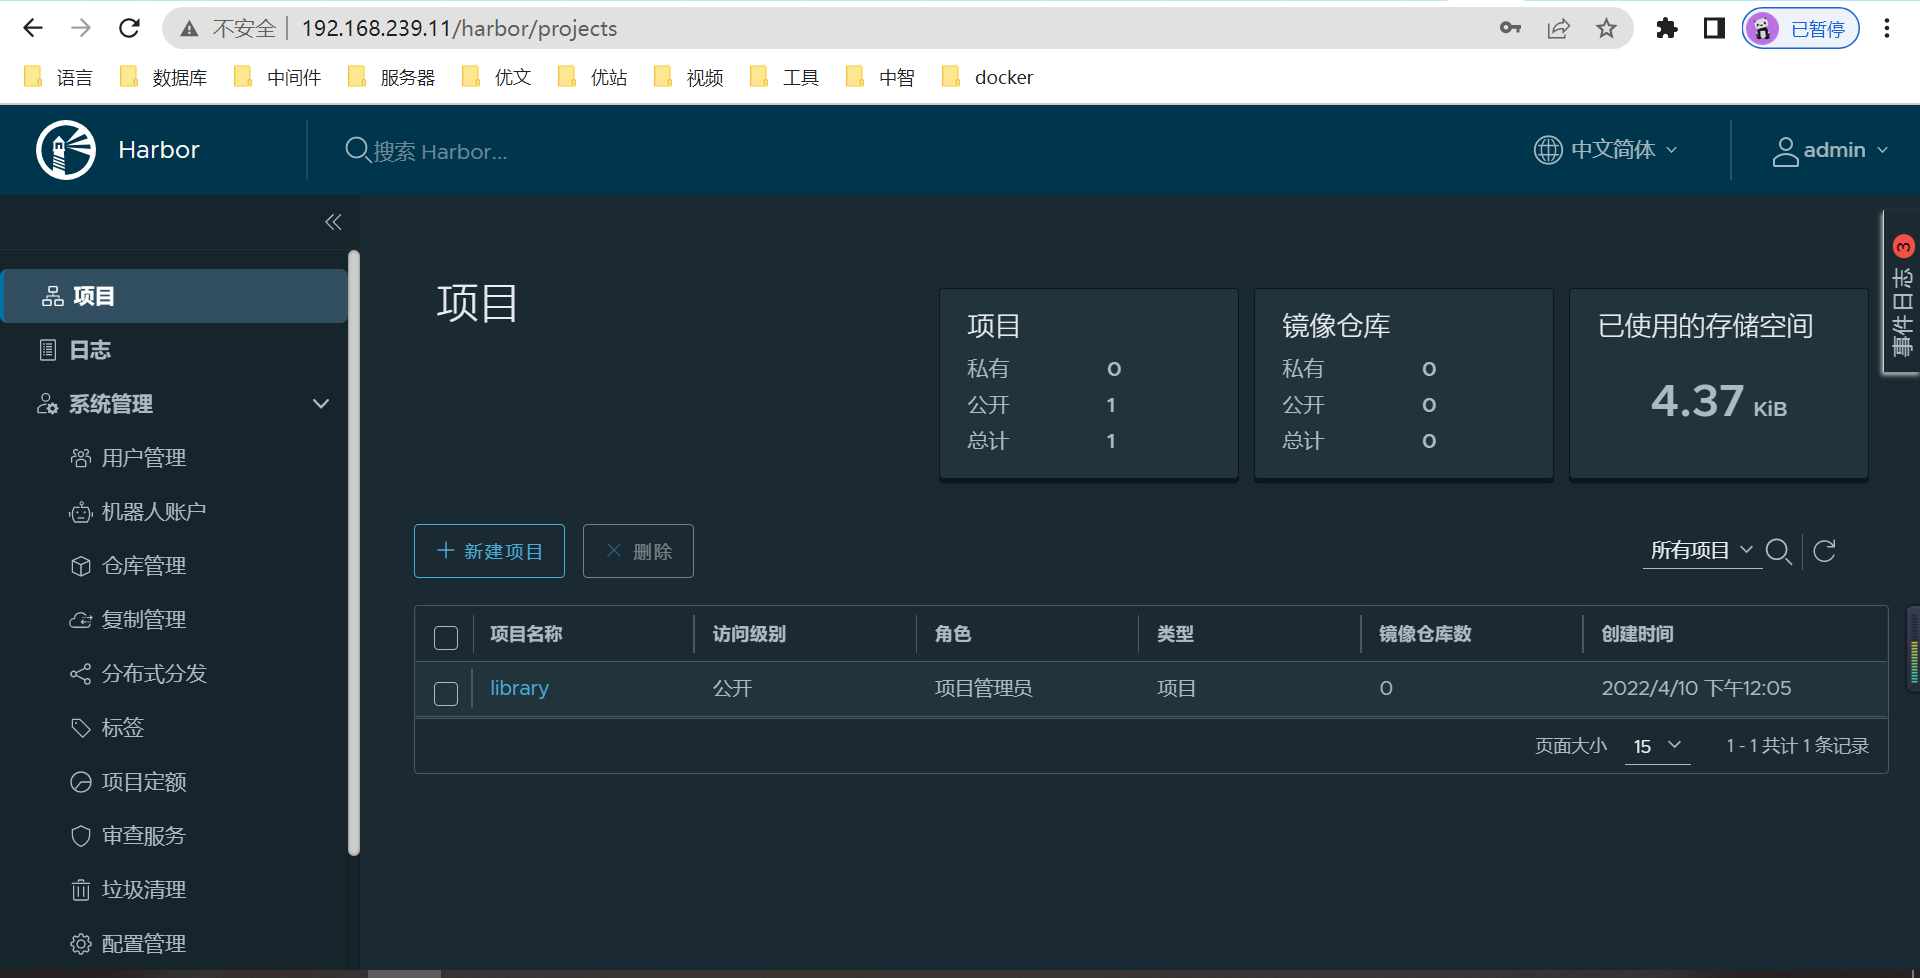Bookmark this page with star icon
1920x978 pixels.
[x=1606, y=28]
